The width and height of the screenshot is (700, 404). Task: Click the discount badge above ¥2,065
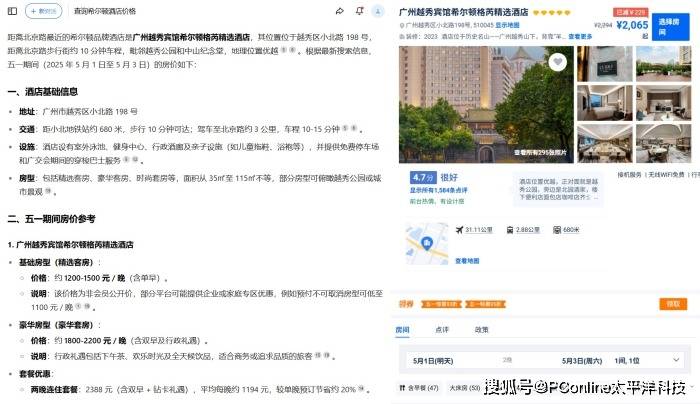[630, 12]
